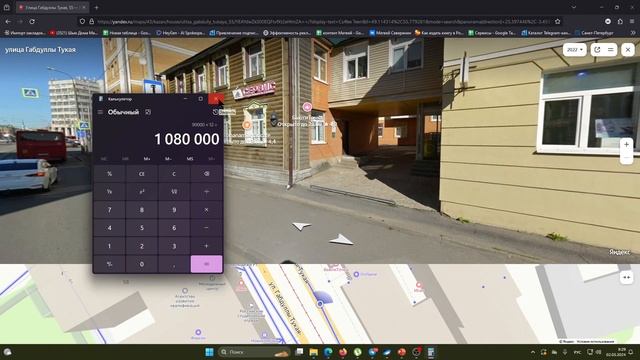Open the calculator history icon
This screenshot has width=640, height=360.
click(216, 112)
